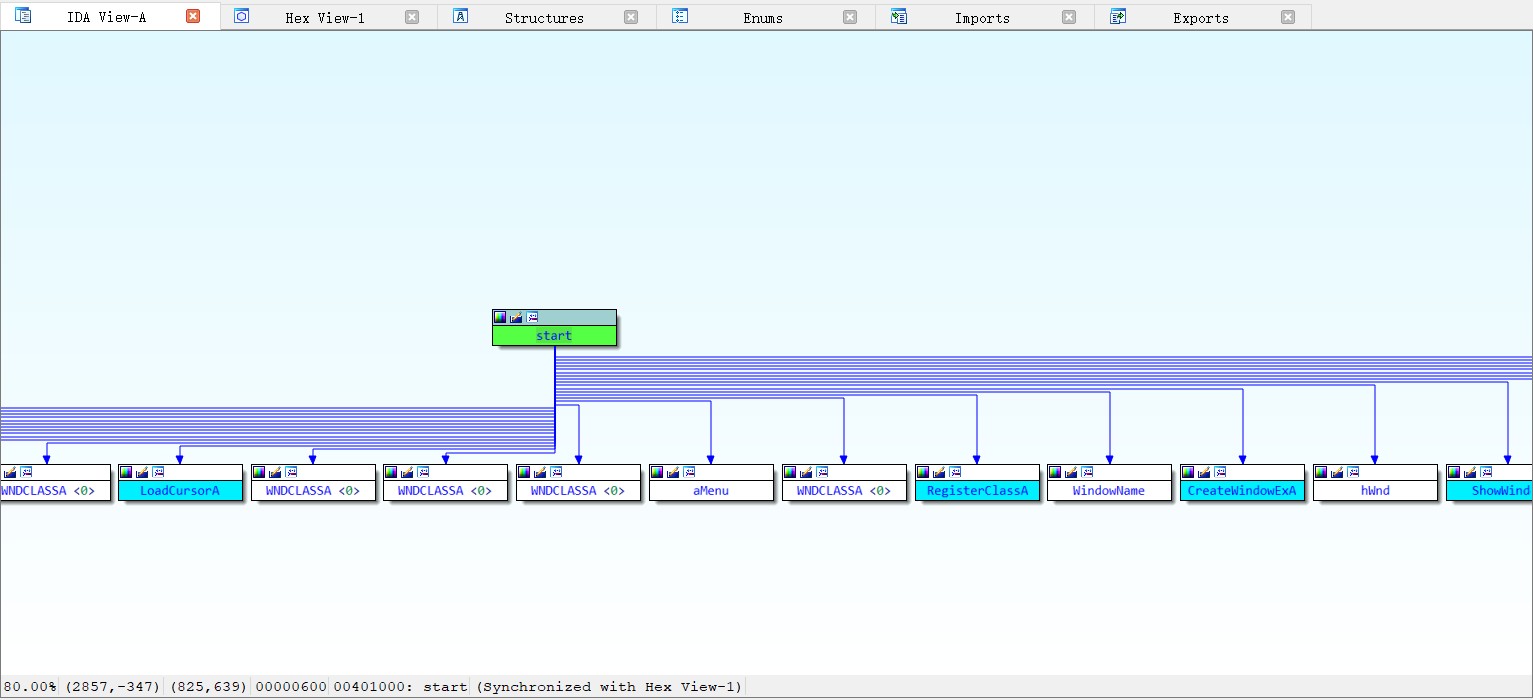This screenshot has width=1533, height=700.
Task: Click the third title icon on ShowWind node
Action: [x=1486, y=472]
